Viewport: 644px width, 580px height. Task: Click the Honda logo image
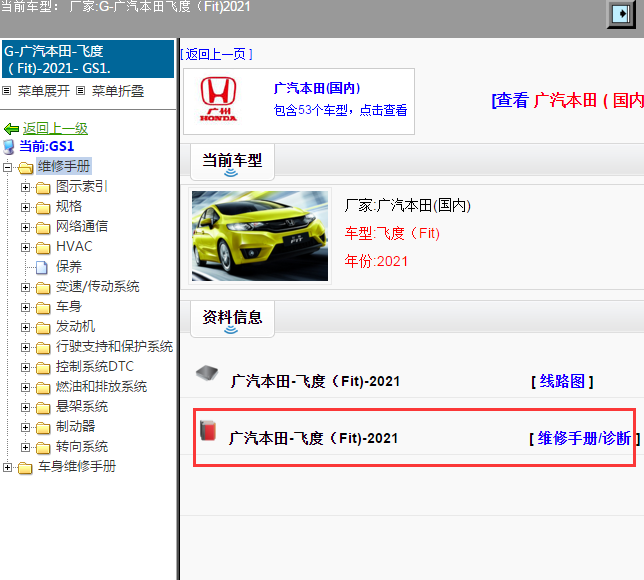pos(218,99)
